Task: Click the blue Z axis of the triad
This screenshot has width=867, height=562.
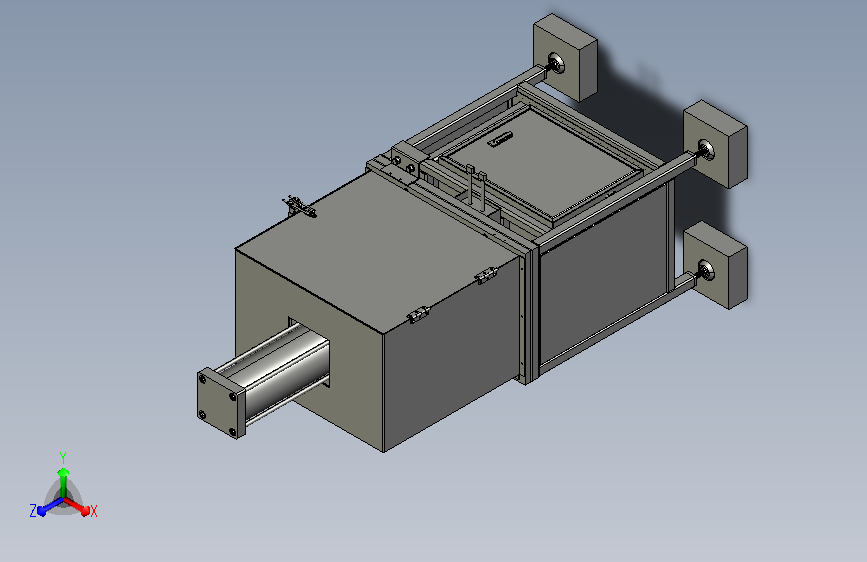Action: click(x=50, y=506)
